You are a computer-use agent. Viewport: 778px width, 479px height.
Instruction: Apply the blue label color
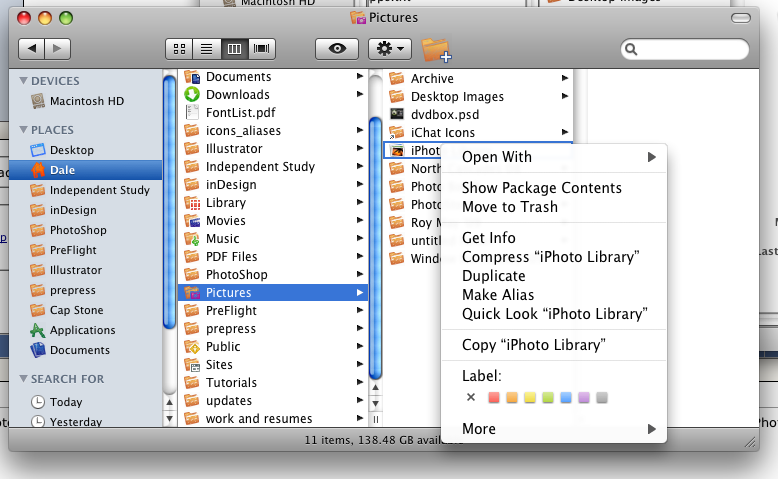tap(566, 397)
